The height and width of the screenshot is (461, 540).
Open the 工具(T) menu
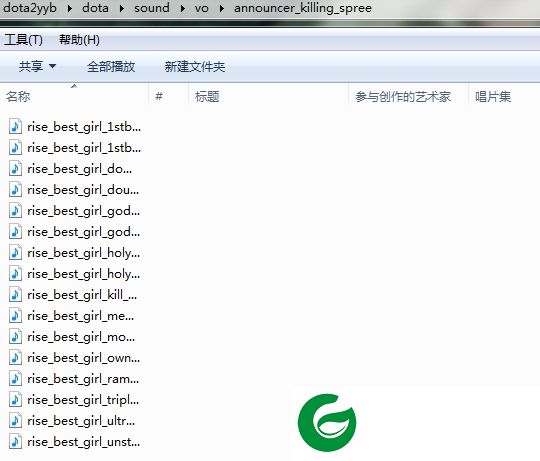click(23, 40)
